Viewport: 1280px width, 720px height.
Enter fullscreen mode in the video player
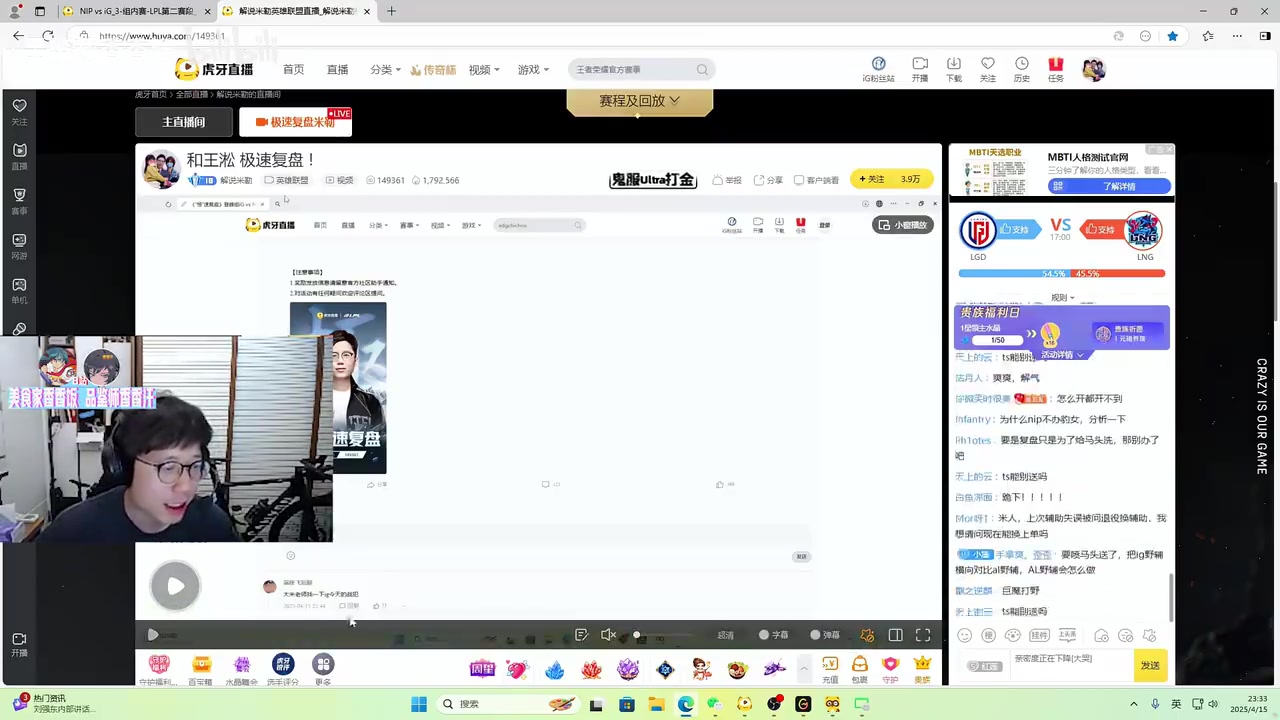tap(923, 635)
